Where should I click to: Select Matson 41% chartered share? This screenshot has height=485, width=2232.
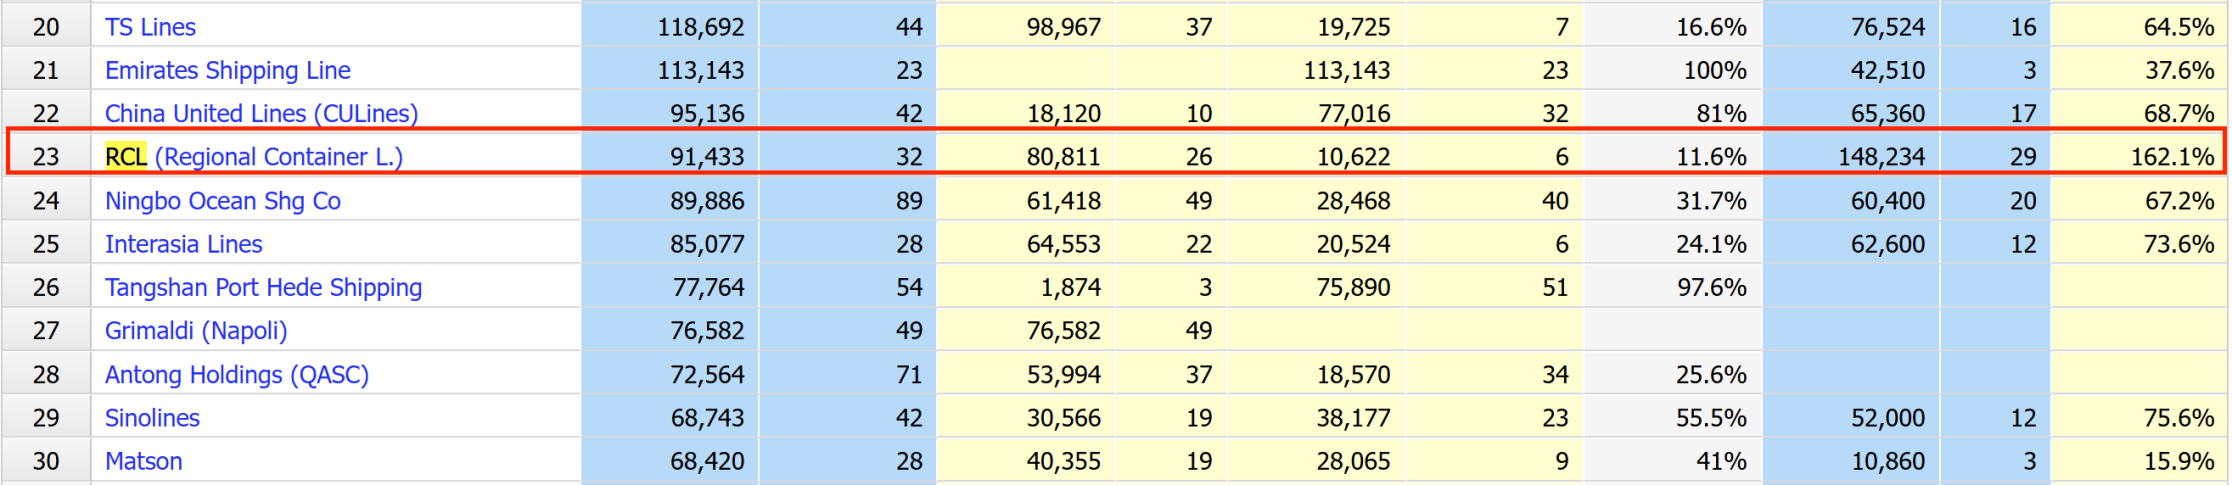(1673, 460)
